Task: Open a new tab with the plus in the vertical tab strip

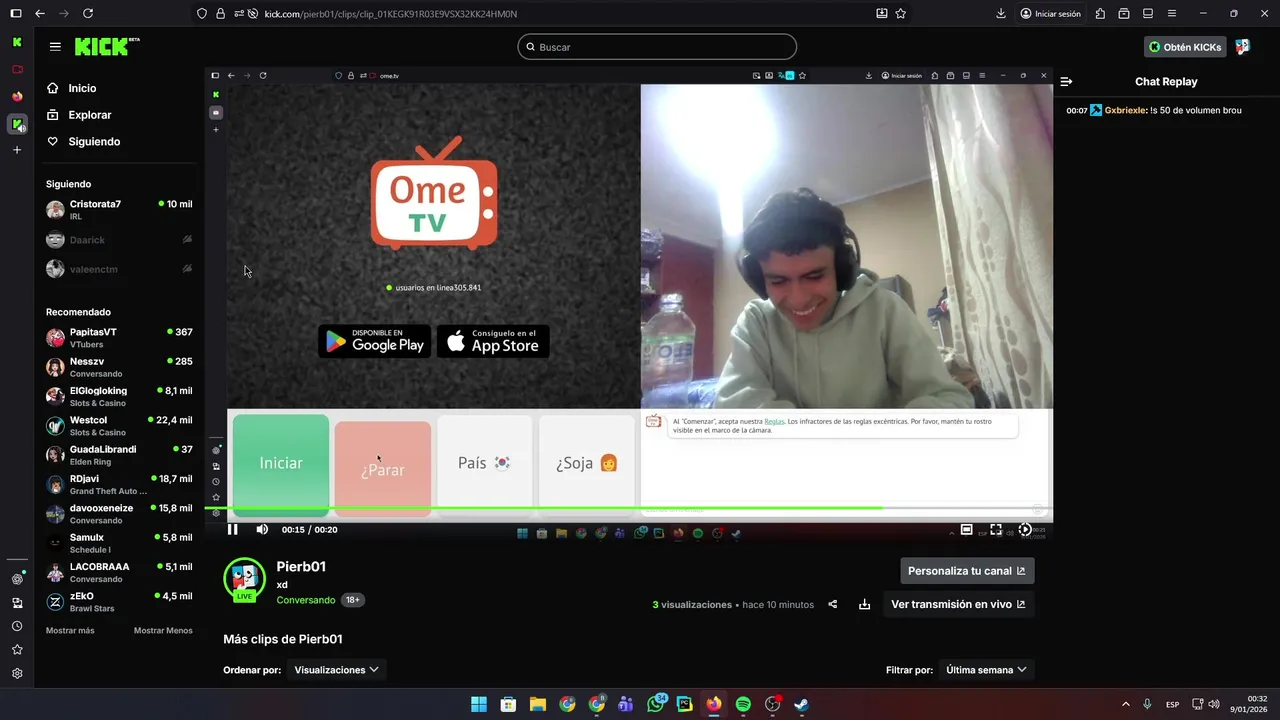Action: pos(17,150)
